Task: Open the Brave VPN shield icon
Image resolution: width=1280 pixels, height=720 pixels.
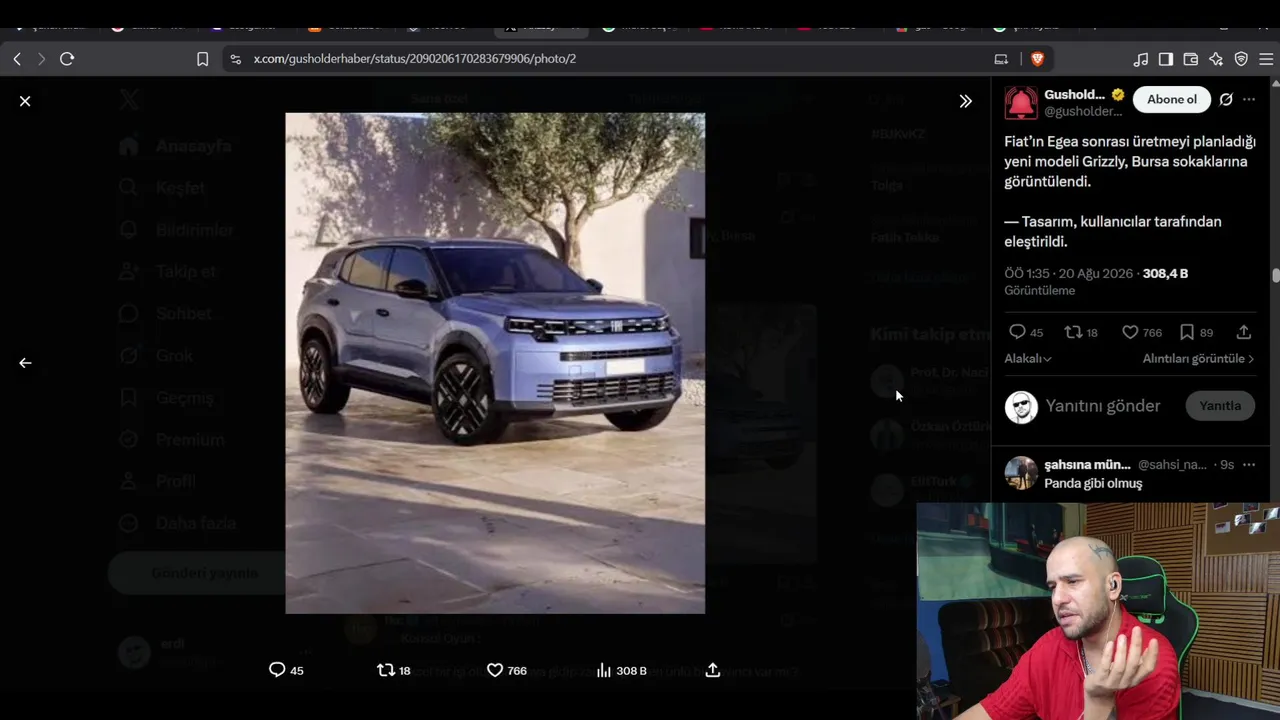Action: (x=1241, y=59)
